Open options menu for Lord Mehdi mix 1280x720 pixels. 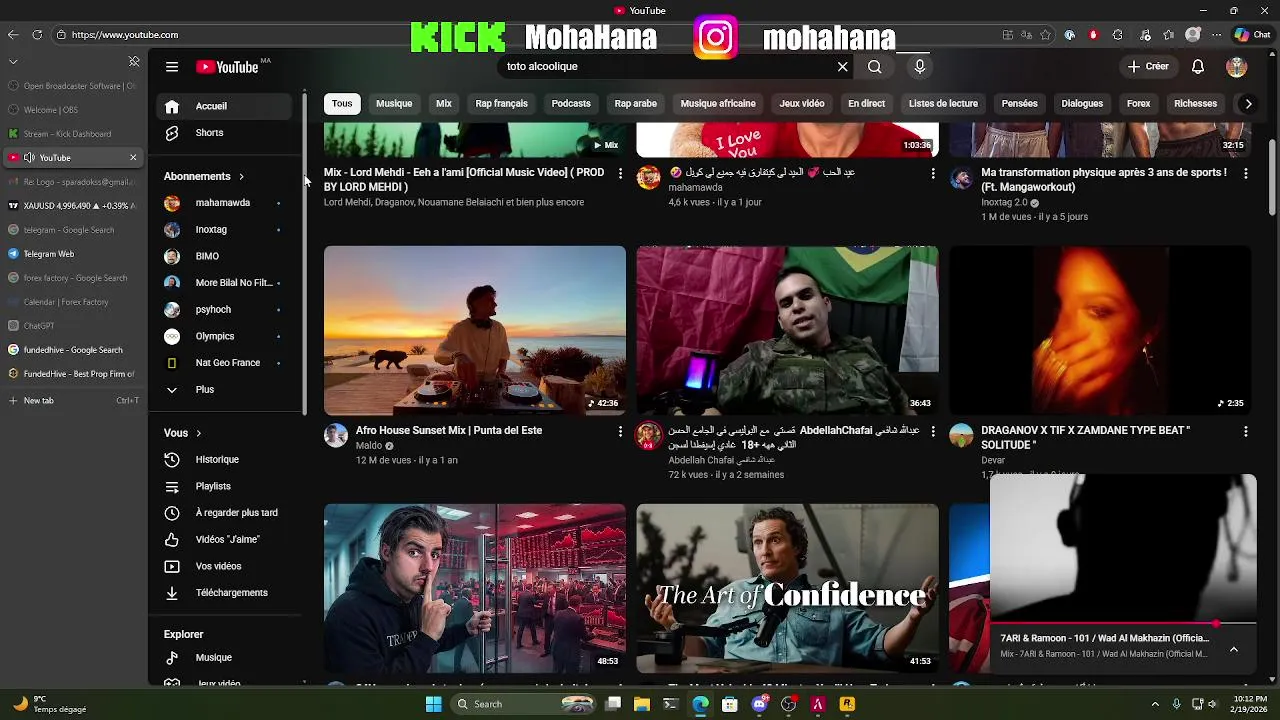tap(620, 174)
